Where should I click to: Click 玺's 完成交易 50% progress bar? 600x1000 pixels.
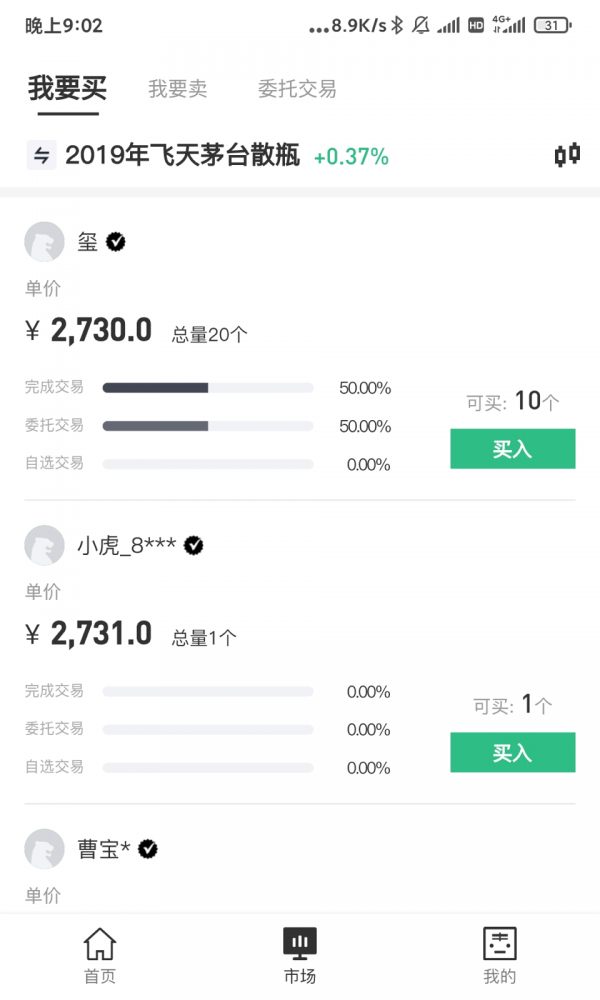[207, 387]
